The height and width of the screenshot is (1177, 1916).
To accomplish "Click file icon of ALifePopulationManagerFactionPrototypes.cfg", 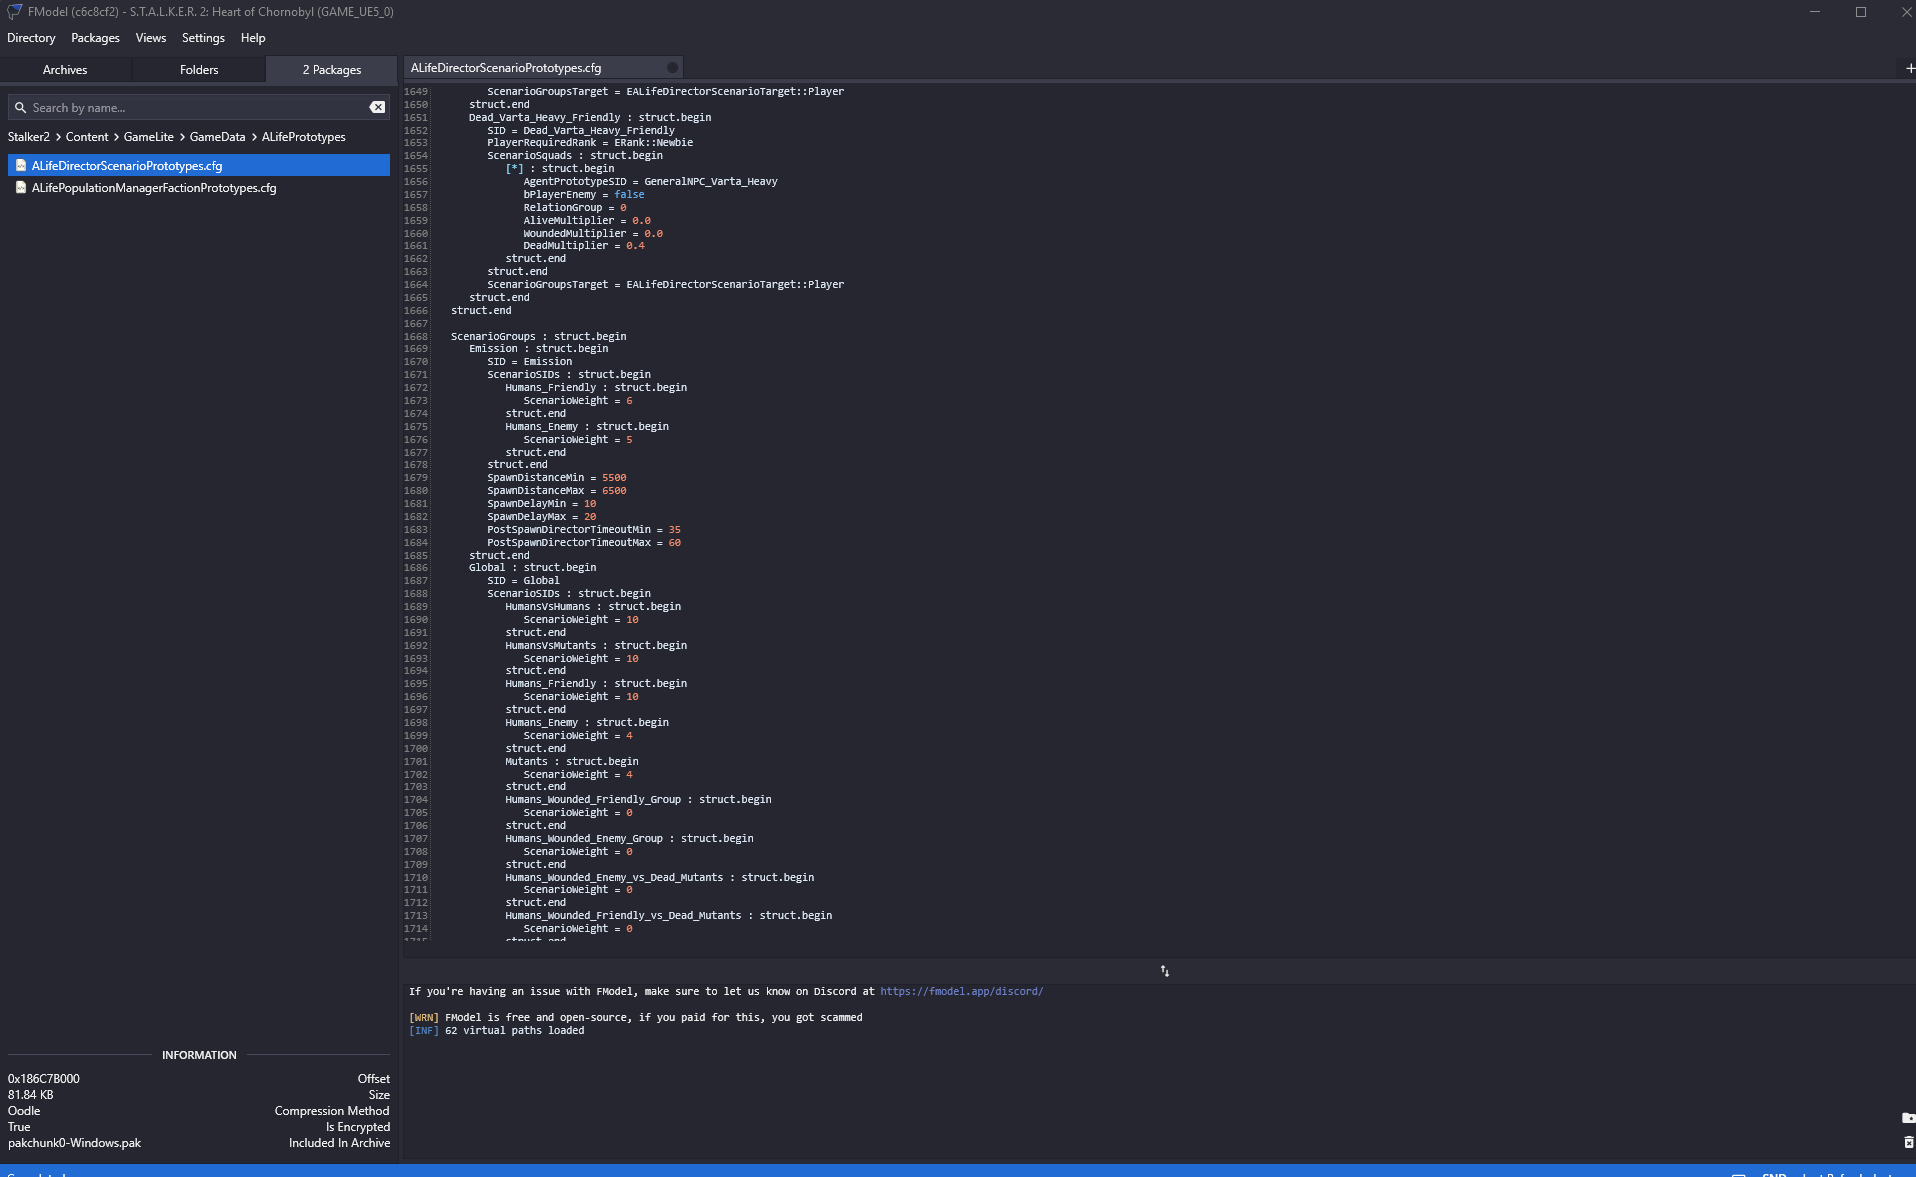I will pos(20,187).
